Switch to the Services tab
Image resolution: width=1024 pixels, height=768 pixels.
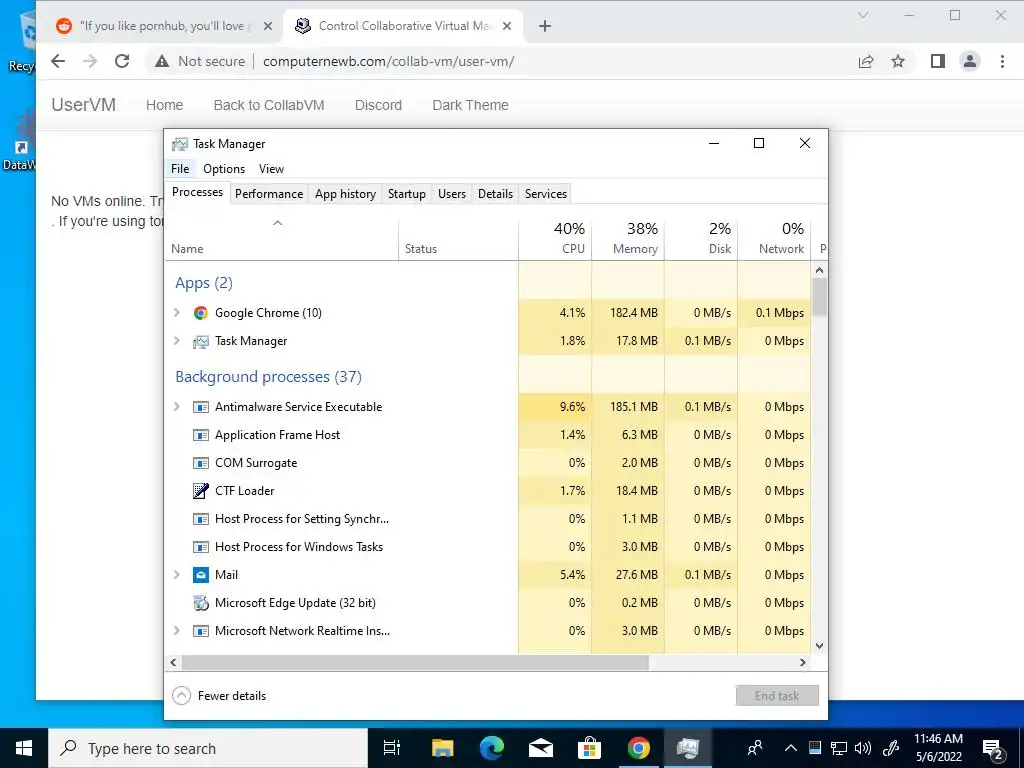click(x=546, y=194)
